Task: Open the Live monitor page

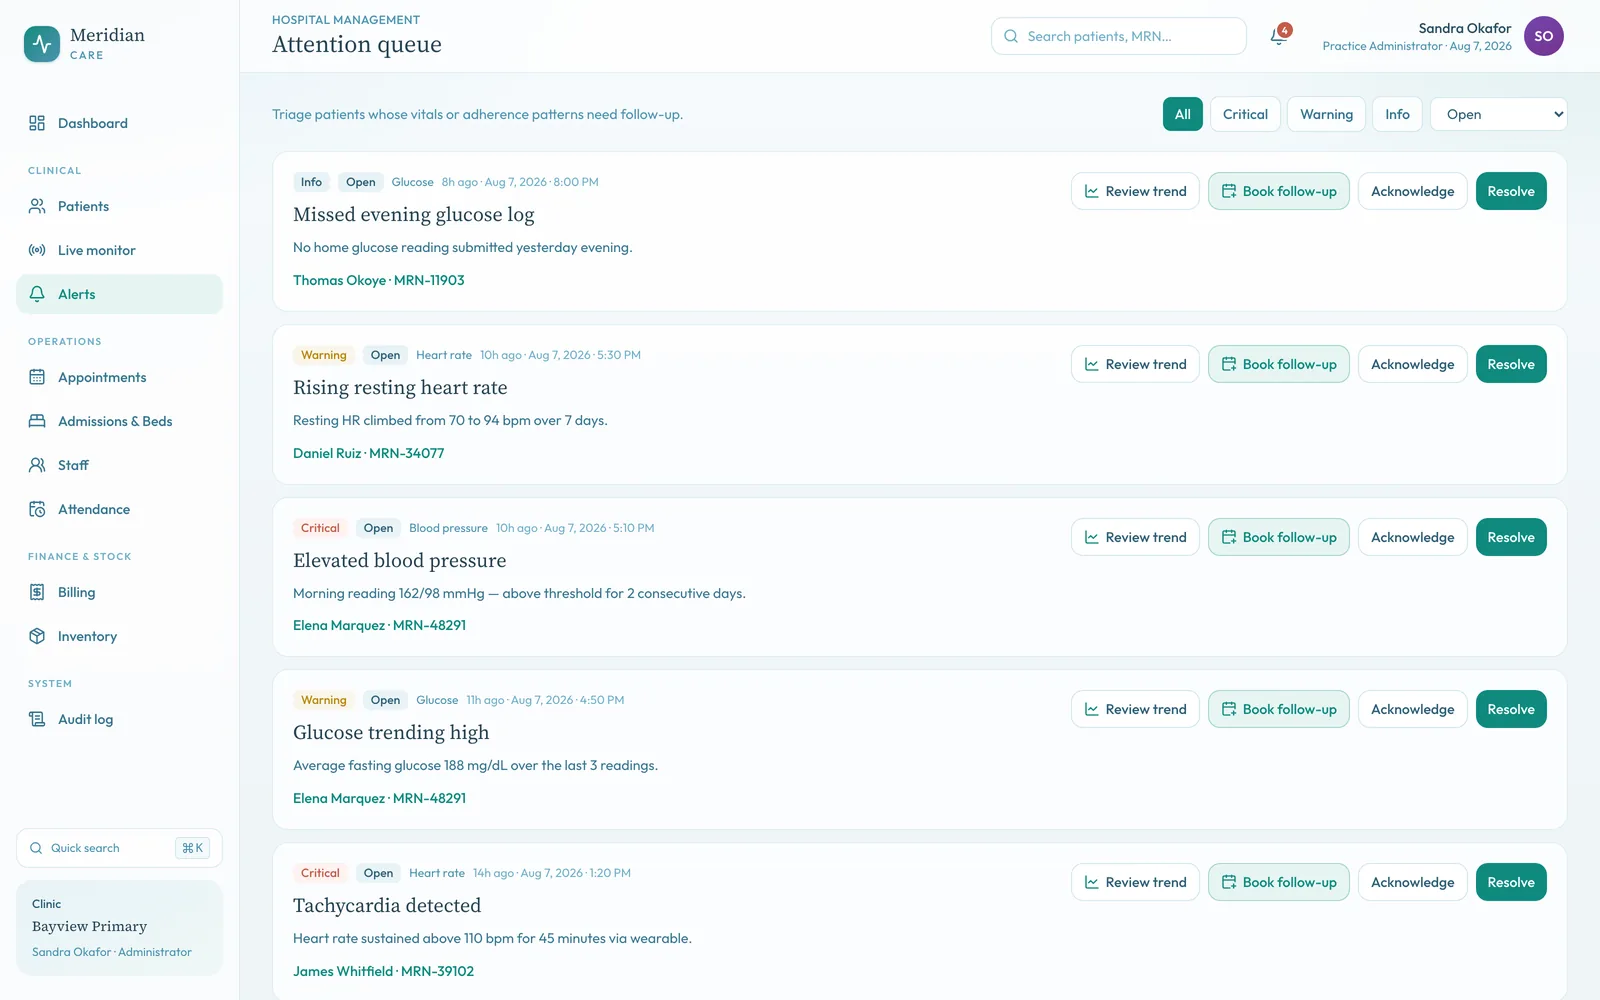Action: (x=119, y=250)
